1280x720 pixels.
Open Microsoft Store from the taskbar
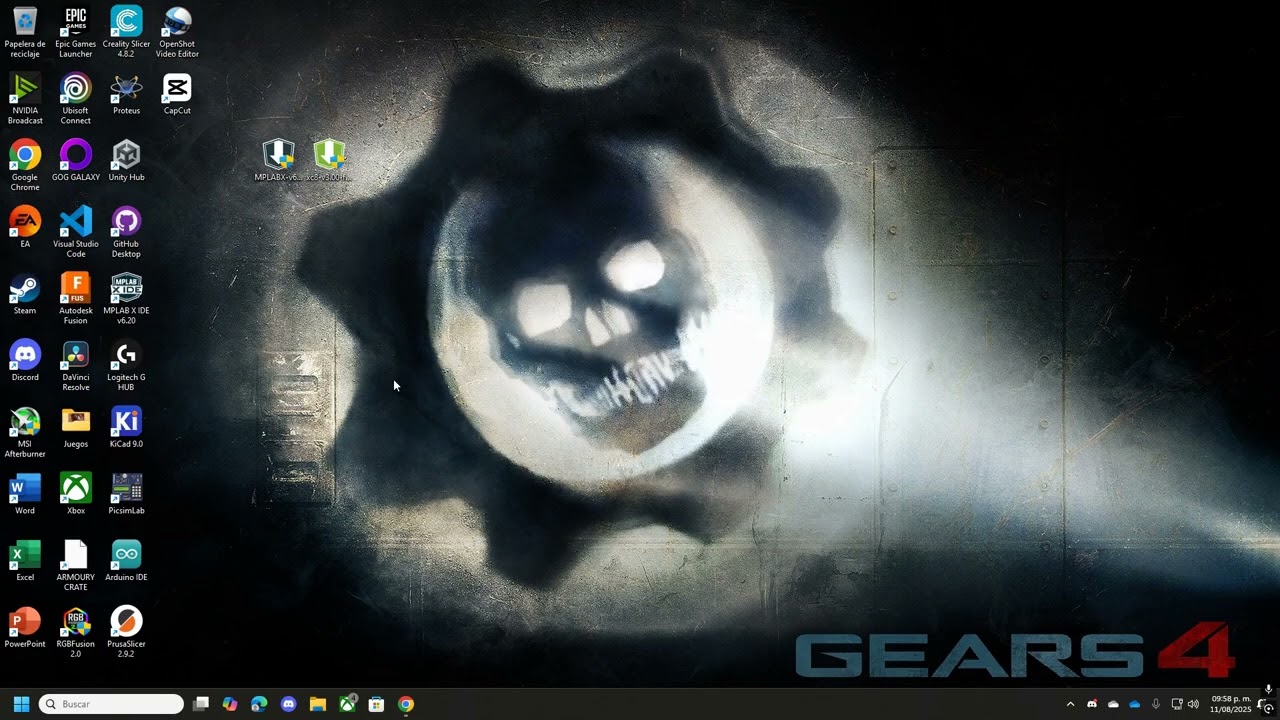(377, 704)
